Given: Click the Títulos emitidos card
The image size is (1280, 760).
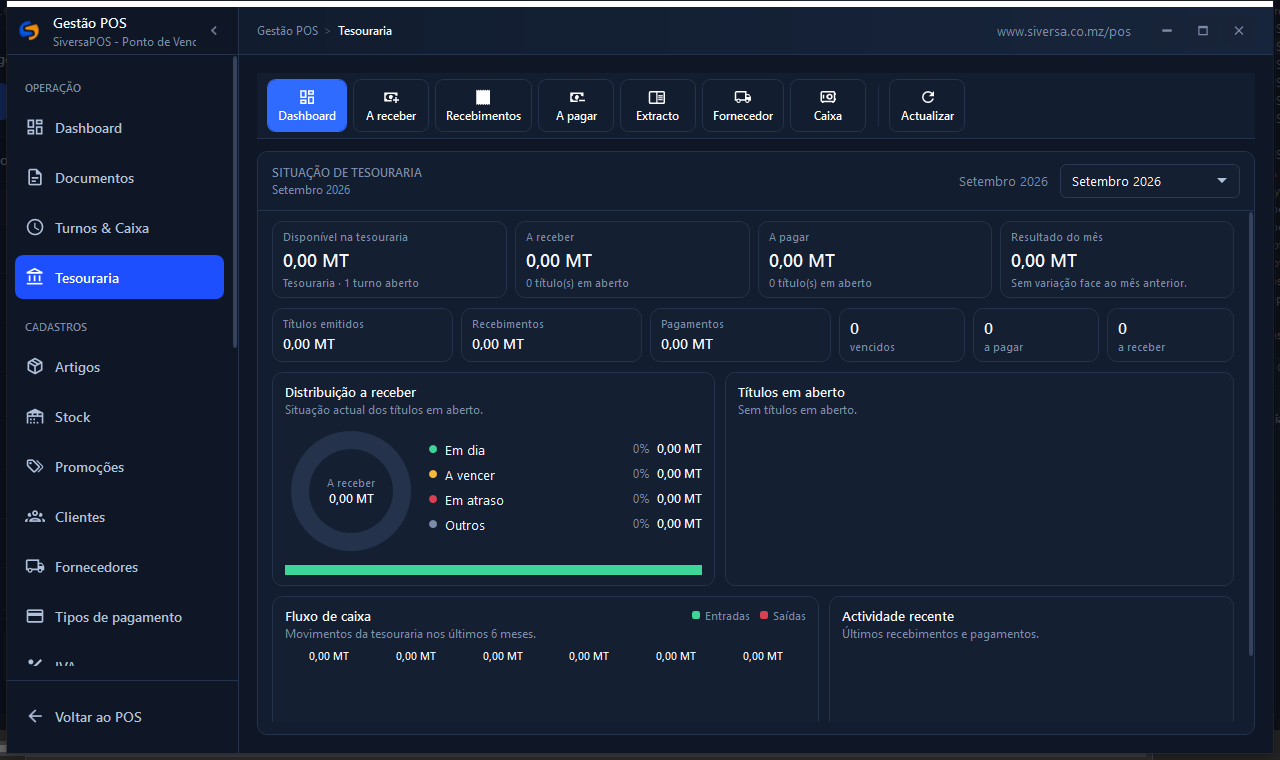Looking at the screenshot, I should [x=362, y=335].
